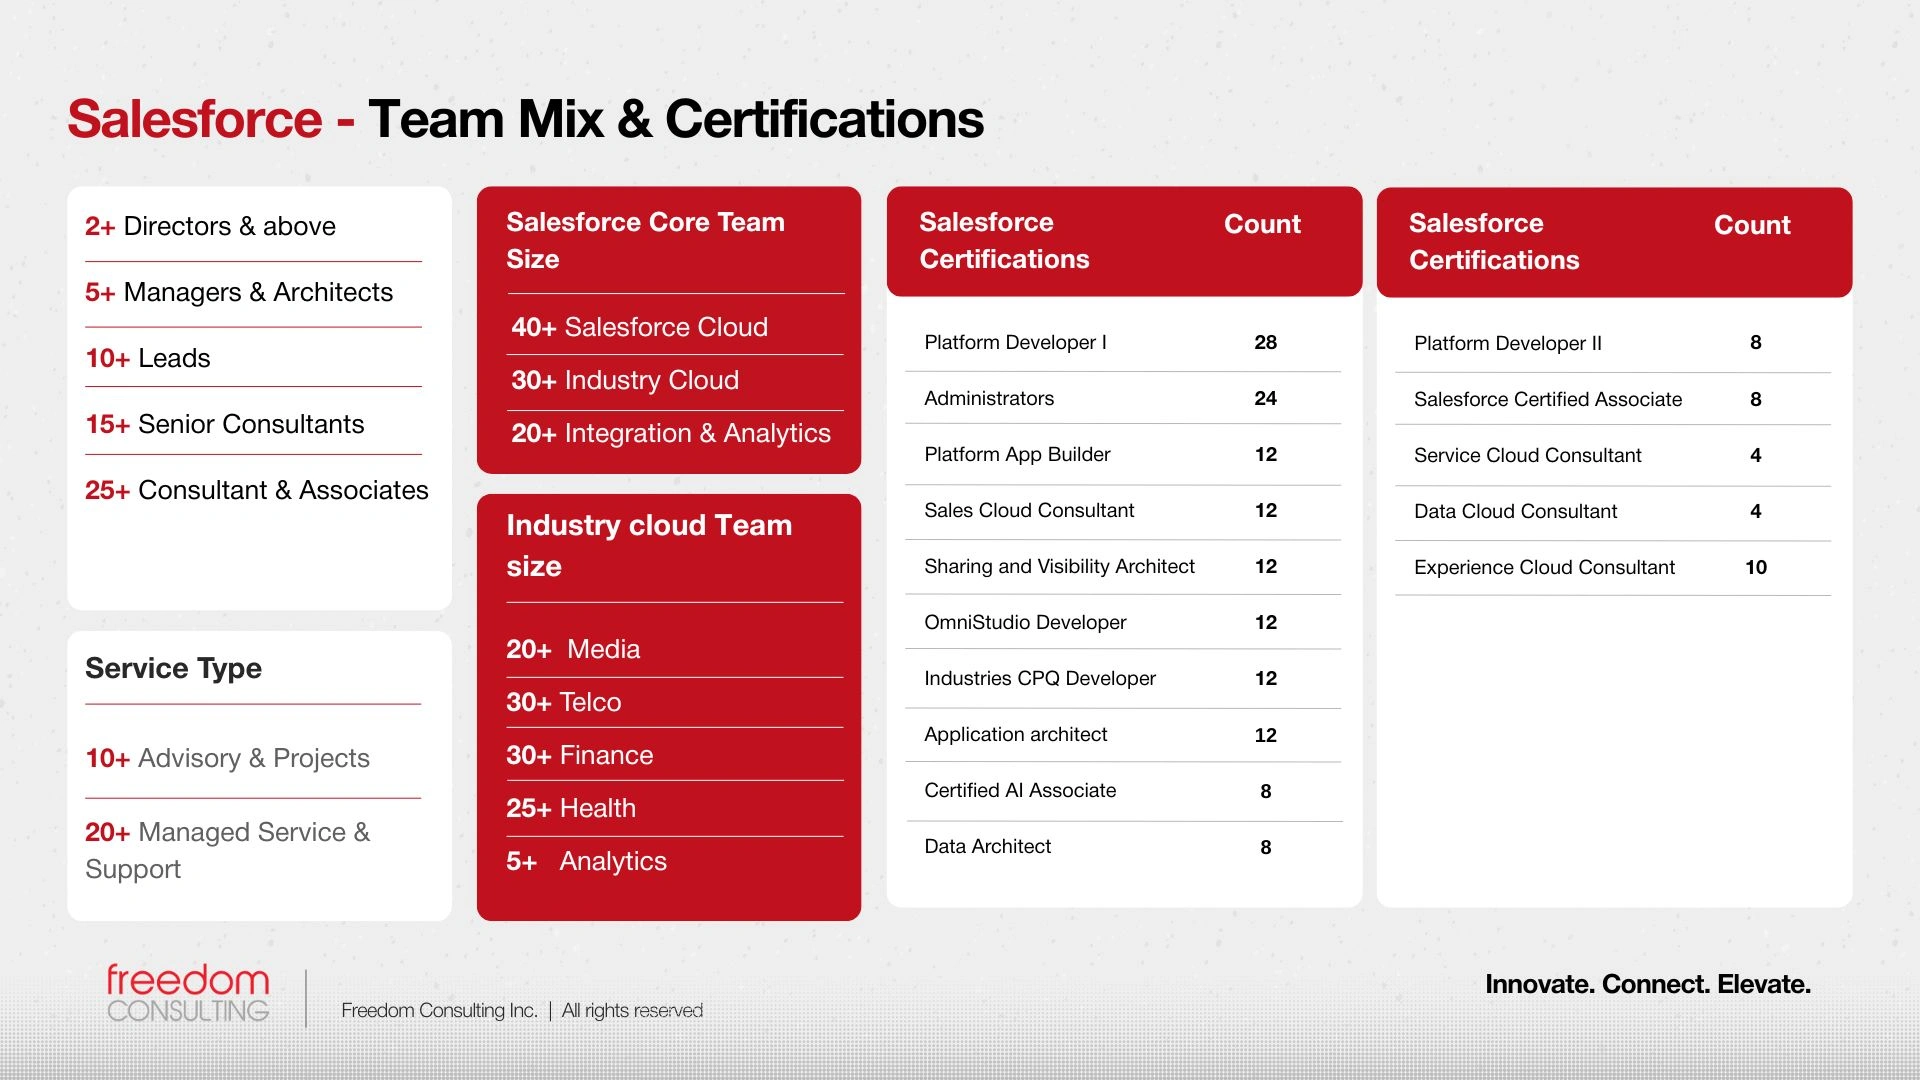Click 'Experience Cloud Consultant' row
This screenshot has width=1920, height=1080.
point(1544,567)
